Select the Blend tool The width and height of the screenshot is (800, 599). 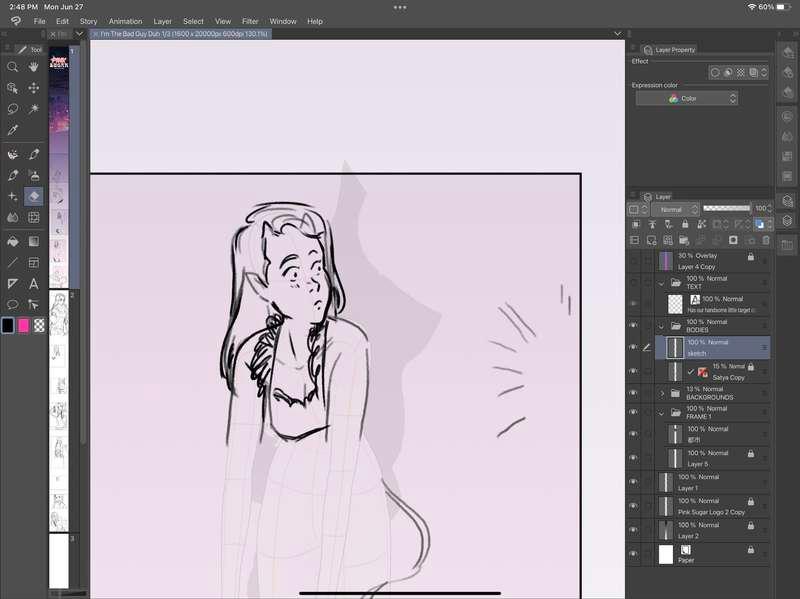point(13,217)
